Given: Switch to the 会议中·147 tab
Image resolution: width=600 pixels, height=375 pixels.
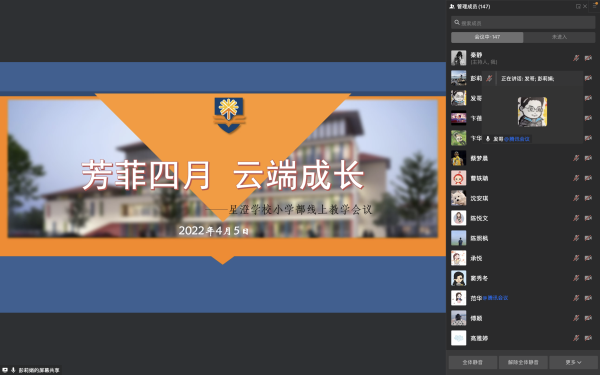Looking at the screenshot, I should click(487, 37).
